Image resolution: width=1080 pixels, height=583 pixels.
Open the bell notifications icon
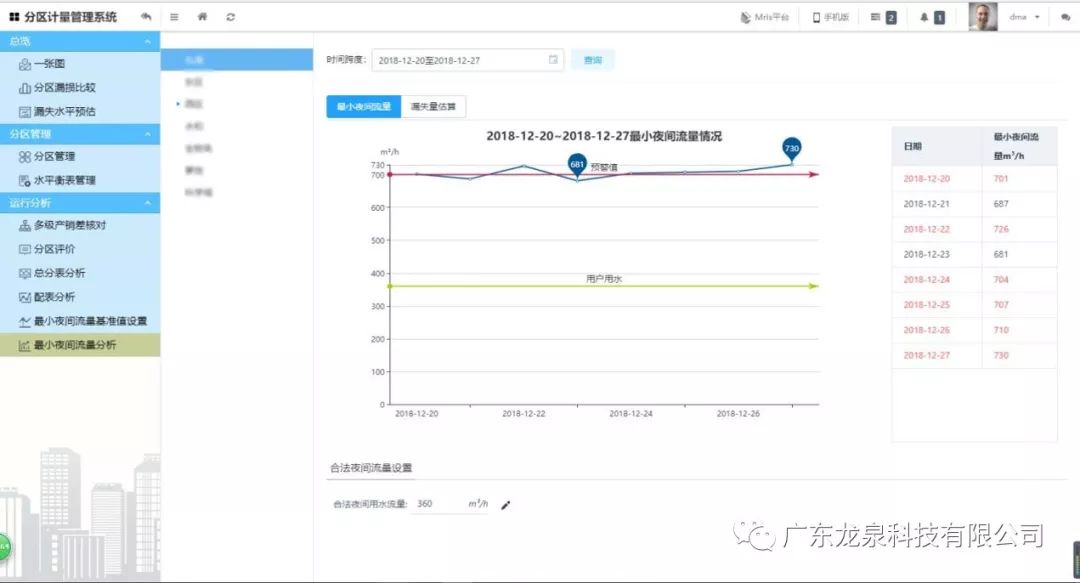click(x=924, y=17)
